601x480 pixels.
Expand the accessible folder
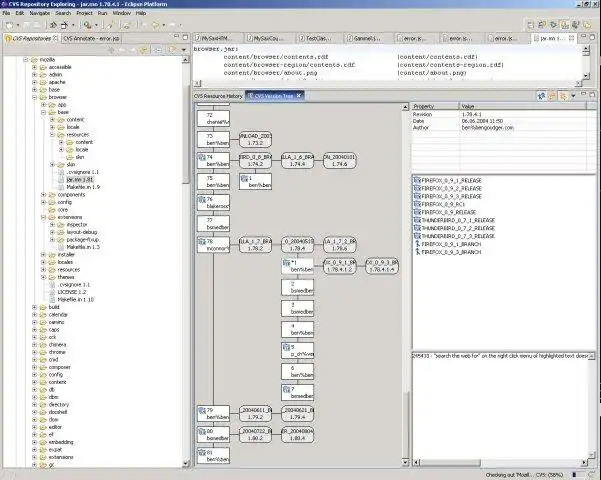(x=34, y=67)
